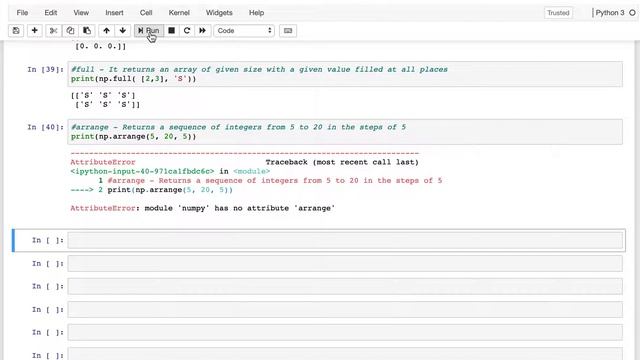Click the [0. 0. 0.]] output line
The image size is (640, 360).
100,46
